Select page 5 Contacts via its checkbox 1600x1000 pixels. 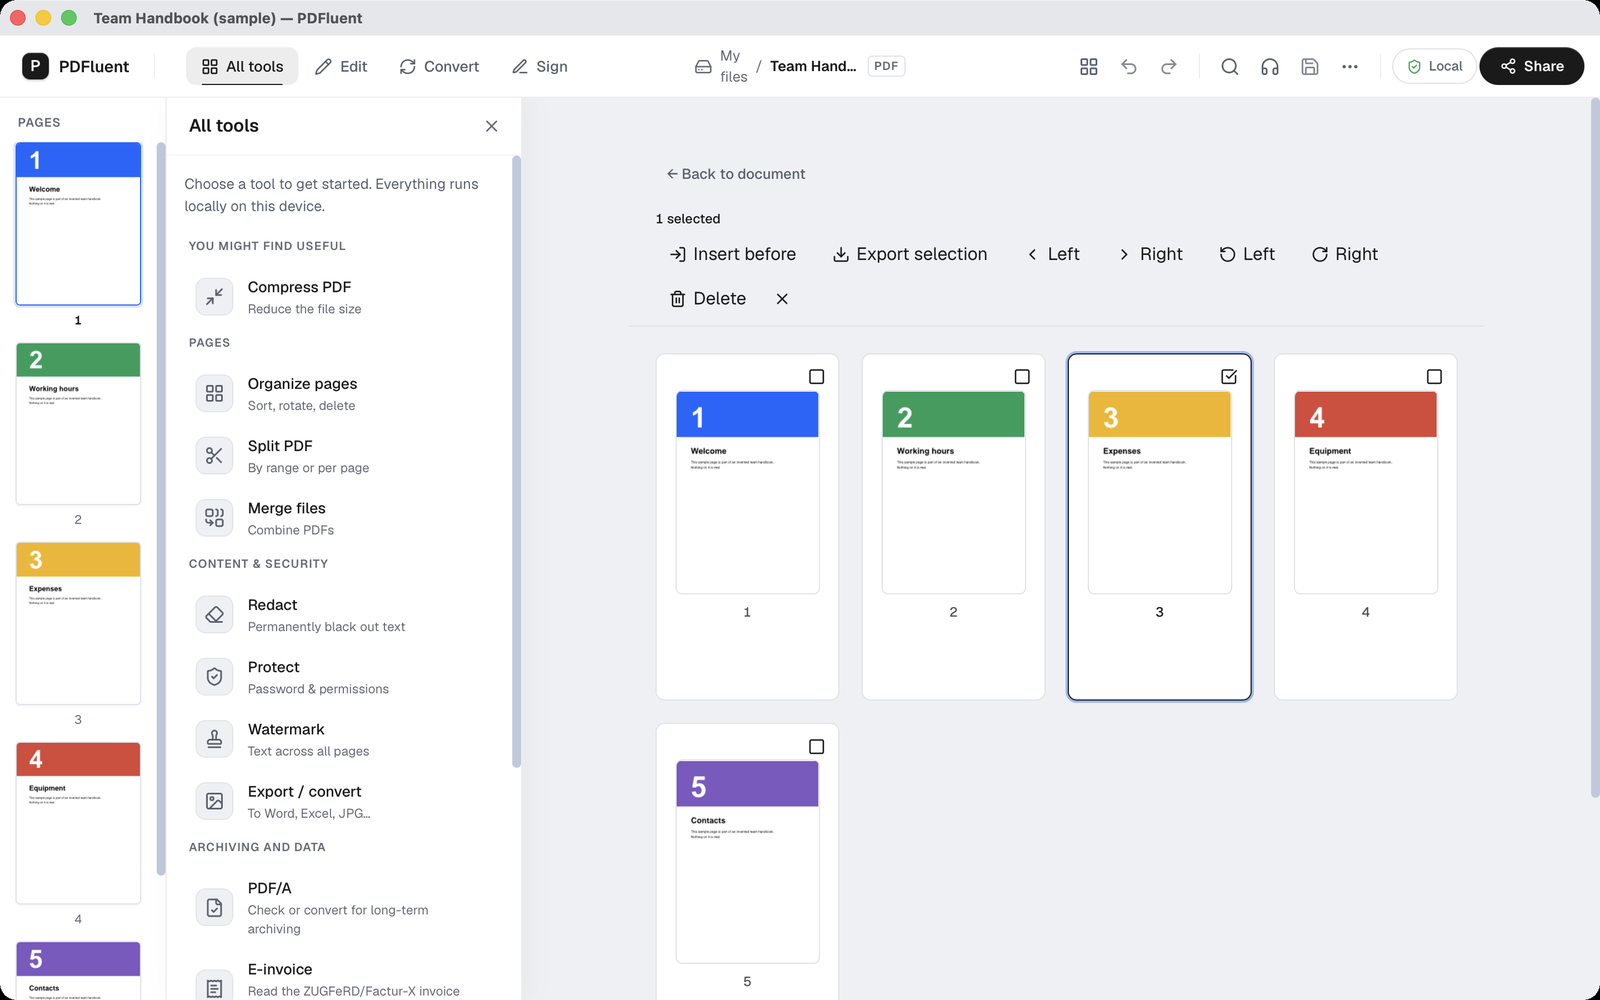(x=816, y=747)
